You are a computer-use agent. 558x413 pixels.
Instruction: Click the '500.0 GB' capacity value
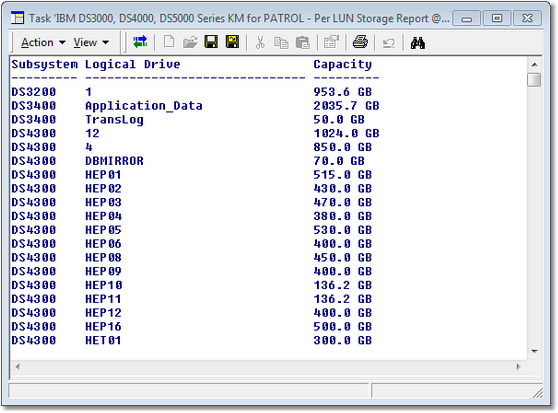coord(343,327)
